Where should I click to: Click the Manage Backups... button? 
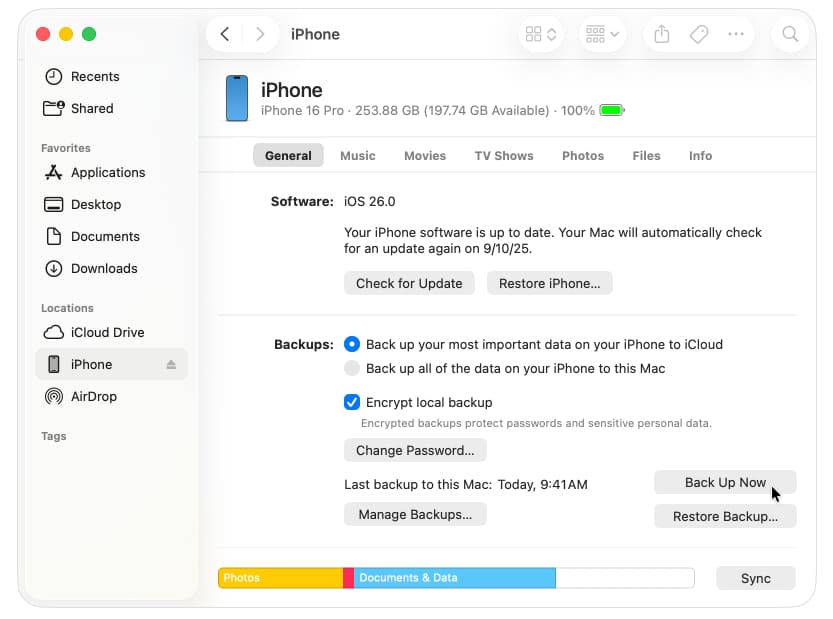(x=415, y=514)
